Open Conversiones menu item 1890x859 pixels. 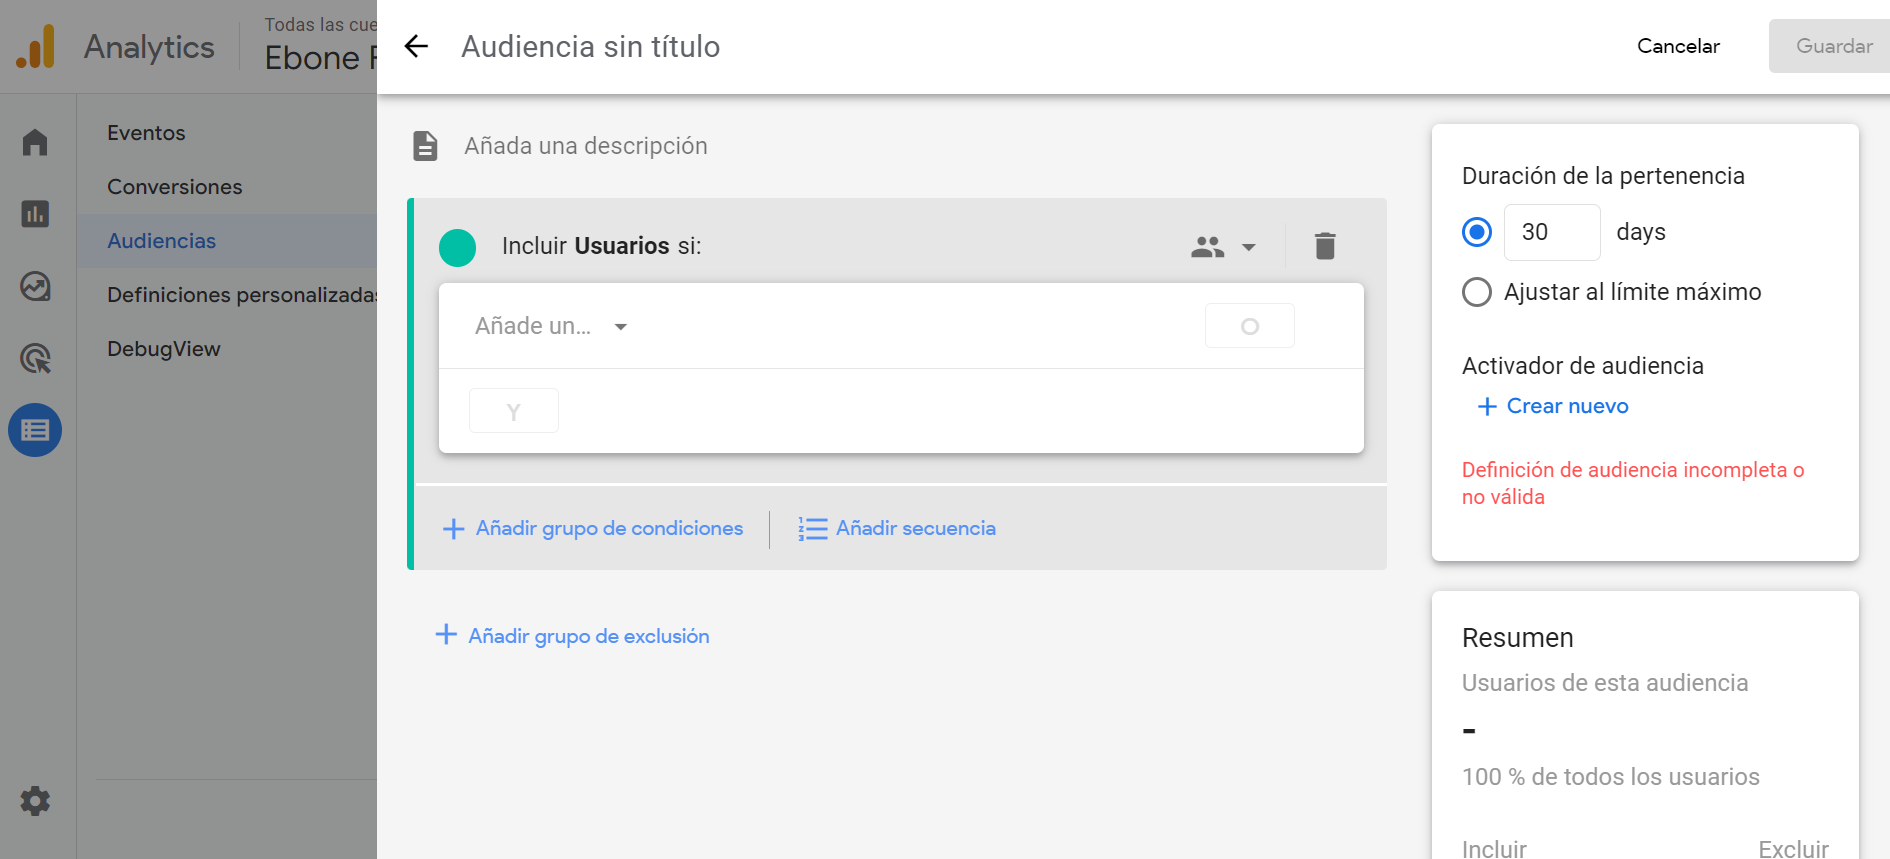(x=175, y=187)
